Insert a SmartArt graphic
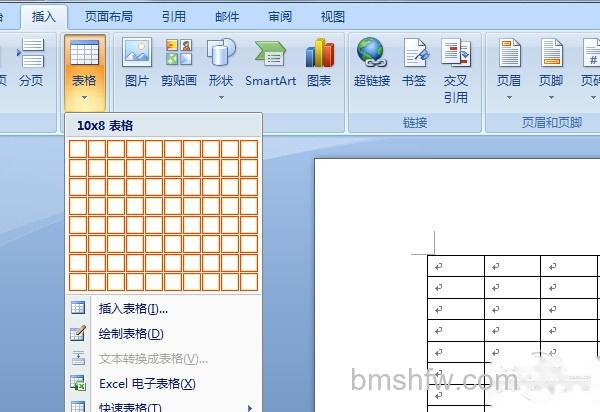Viewport: 600px width, 412px height. [271, 63]
